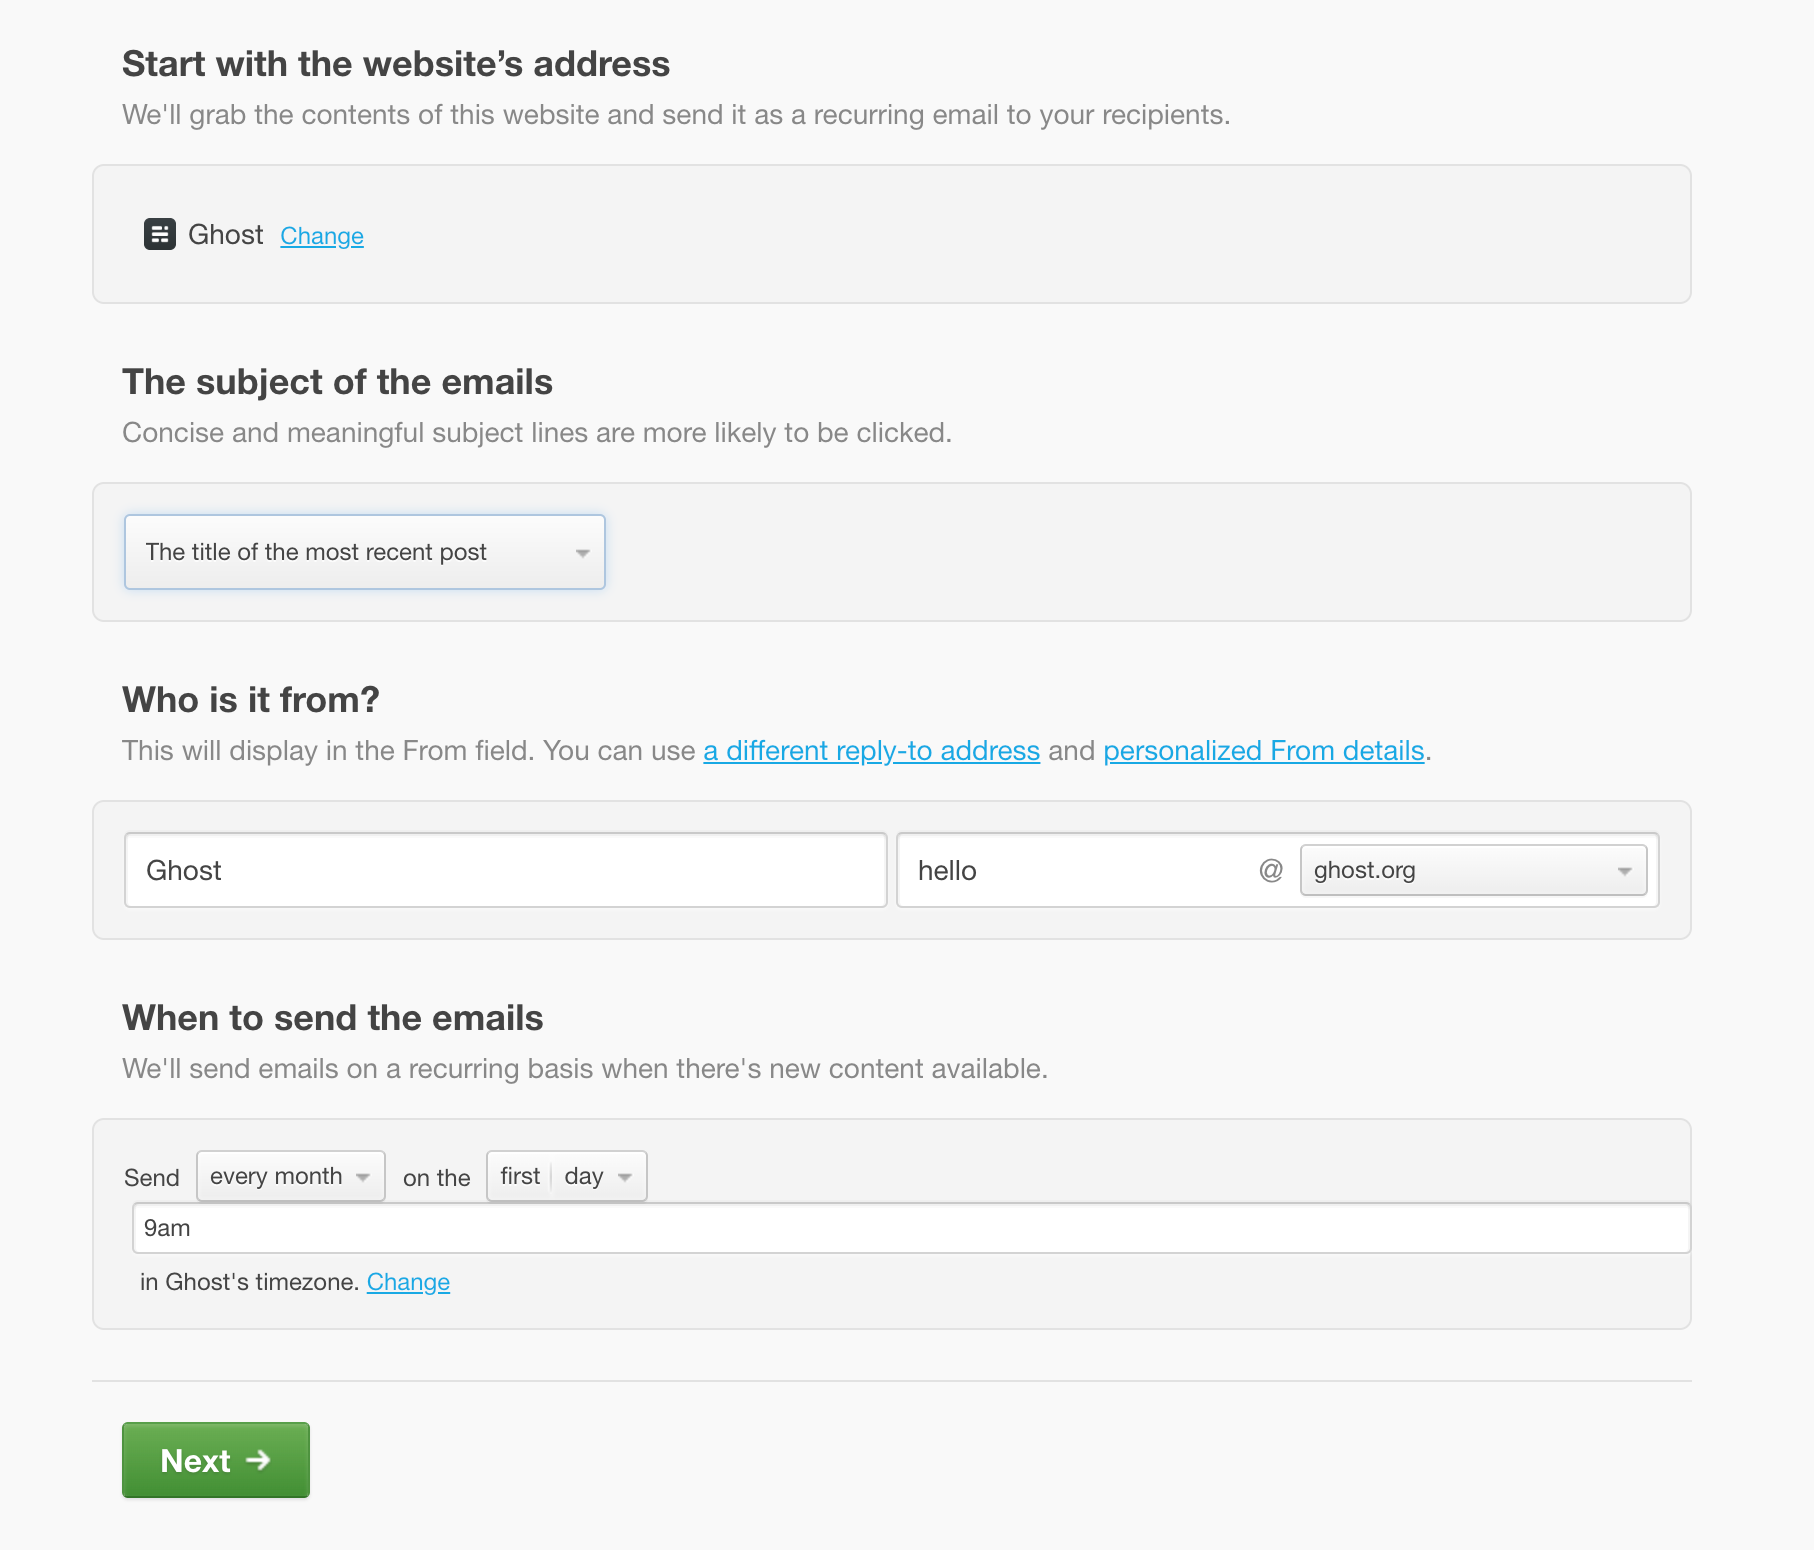Click the down arrow next to every month
Viewport: 1814px width, 1550px height.
point(363,1177)
